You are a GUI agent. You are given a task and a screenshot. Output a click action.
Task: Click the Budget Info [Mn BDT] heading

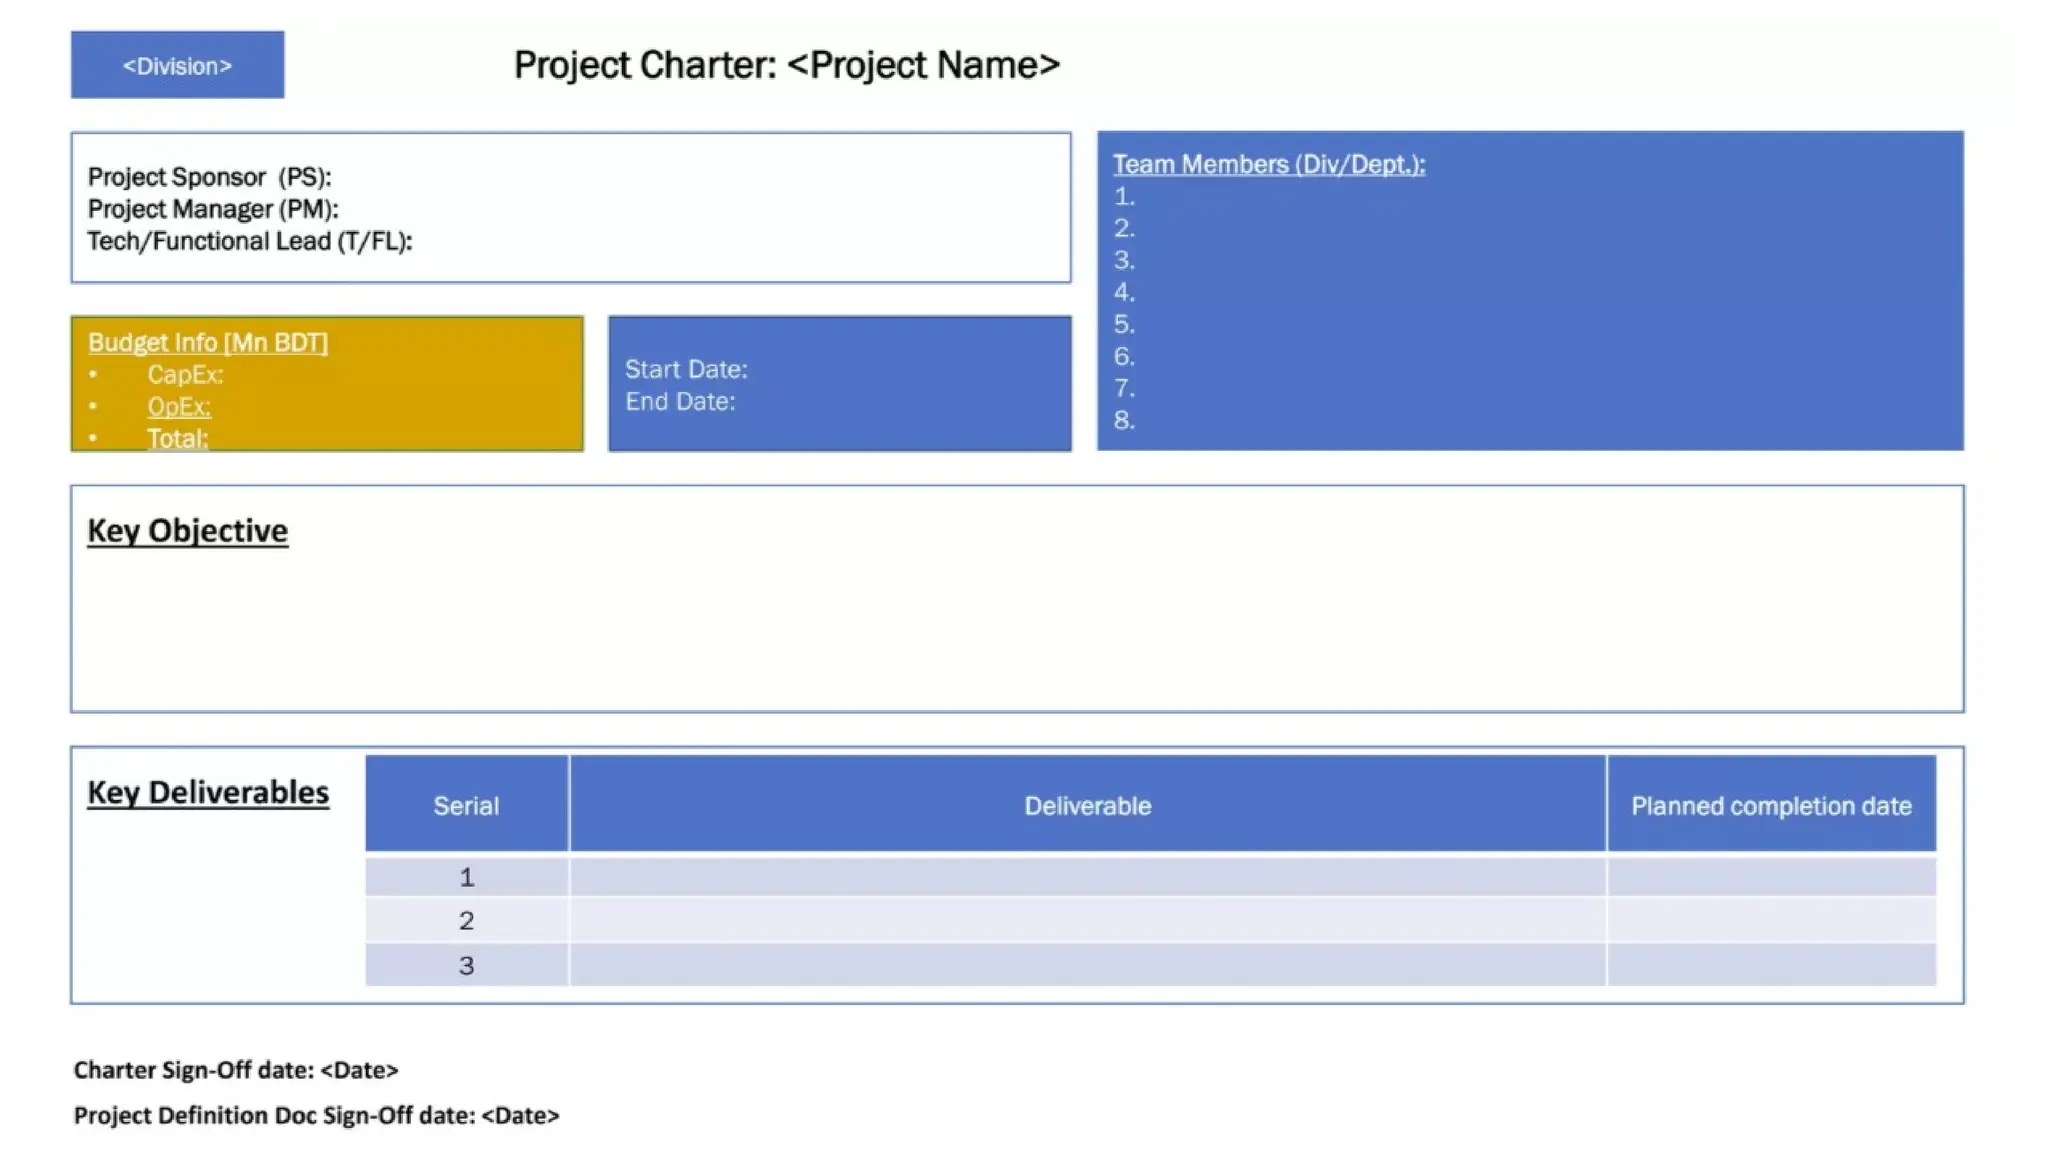click(x=207, y=342)
